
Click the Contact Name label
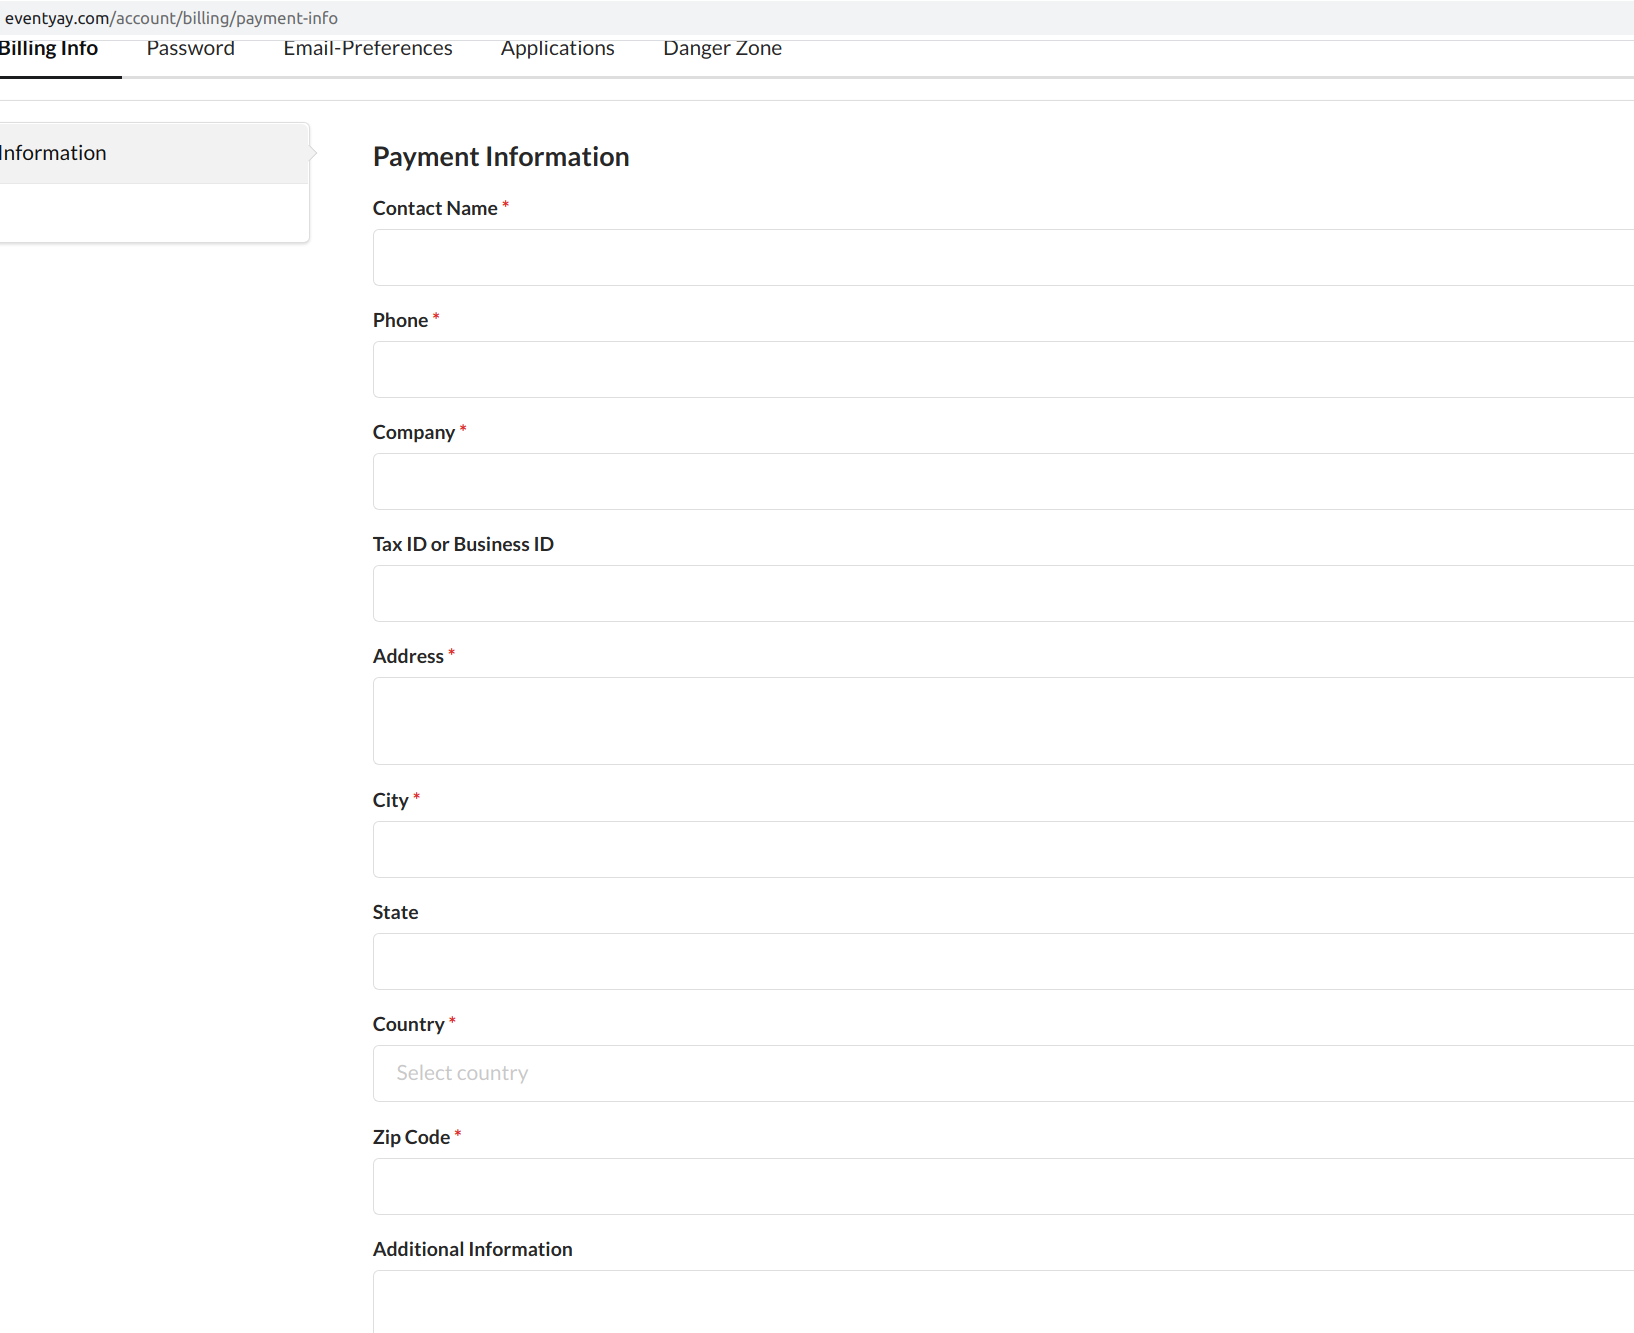click(435, 208)
